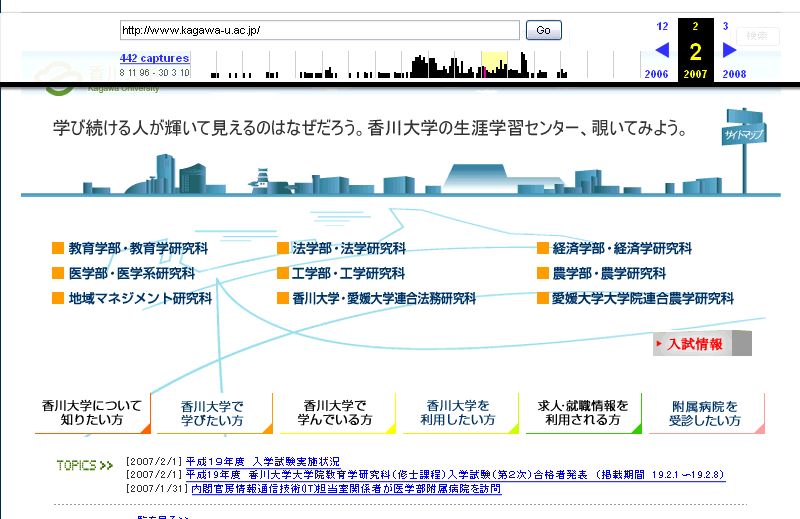The image size is (800, 519).
Task: Open 附属病院を受診したい方 tab
Action: 706,413
